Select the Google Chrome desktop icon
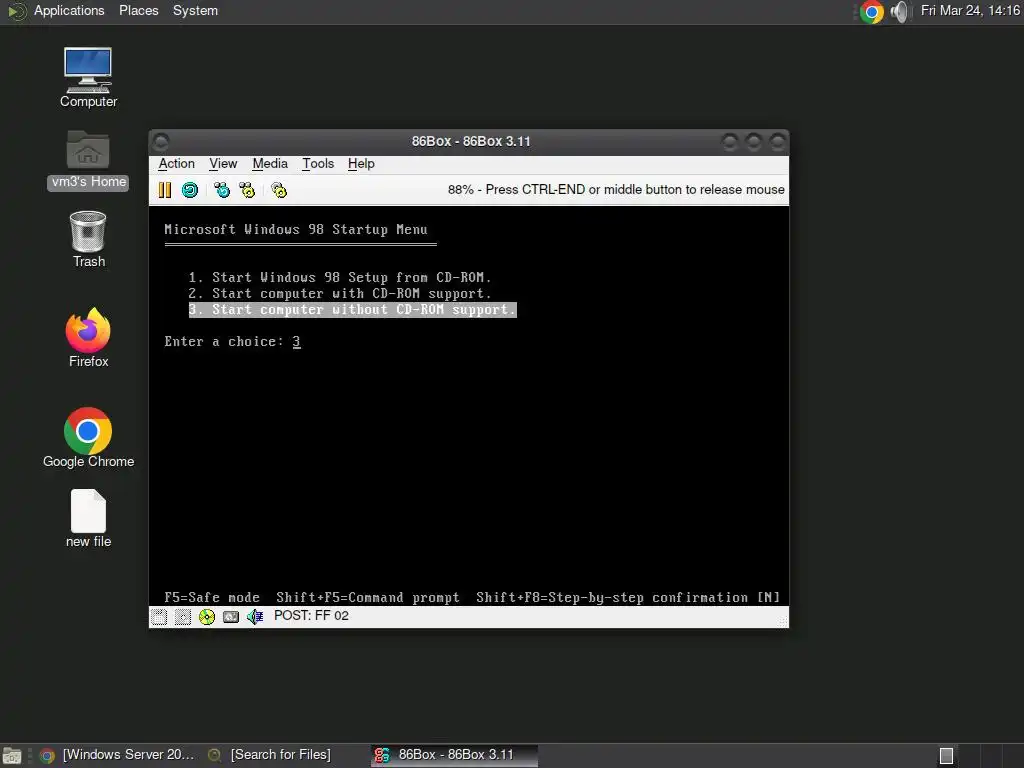 (88, 438)
